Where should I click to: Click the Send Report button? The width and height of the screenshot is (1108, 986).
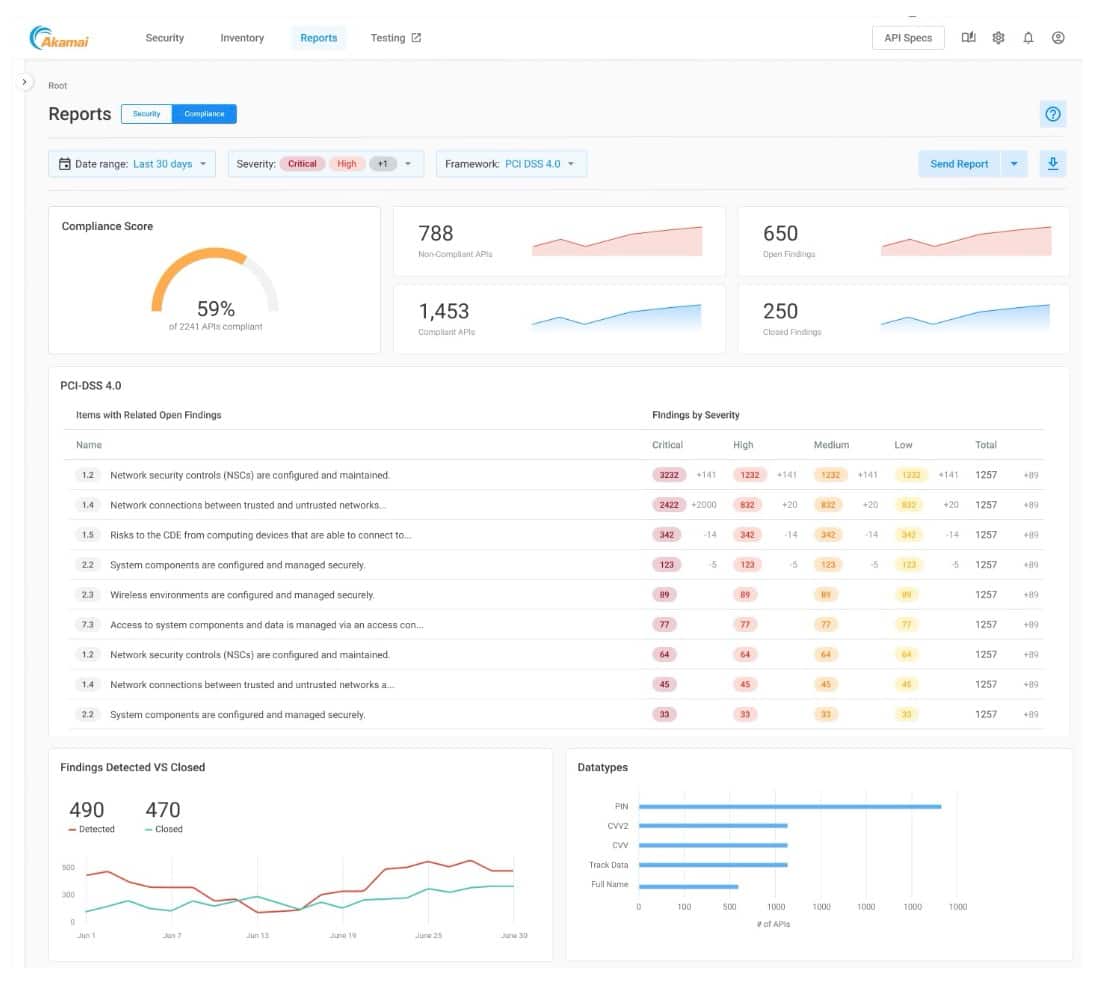(958, 164)
